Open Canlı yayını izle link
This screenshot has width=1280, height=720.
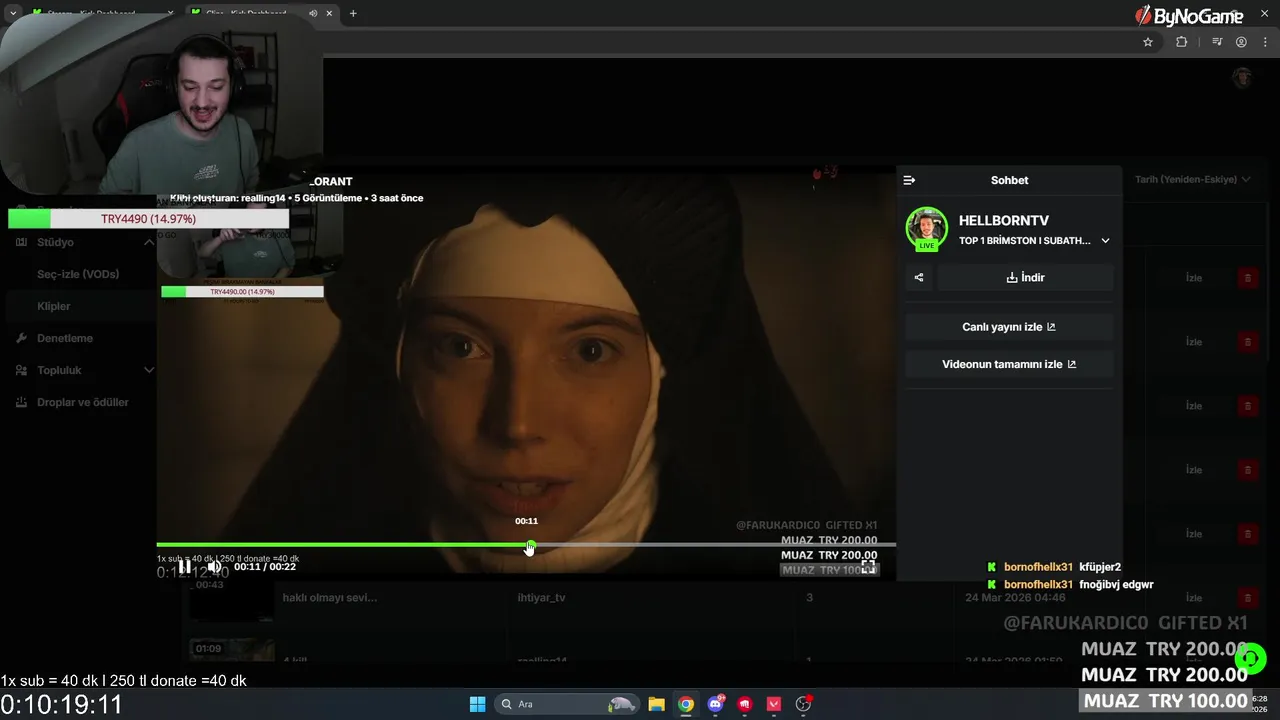pos(1009,327)
